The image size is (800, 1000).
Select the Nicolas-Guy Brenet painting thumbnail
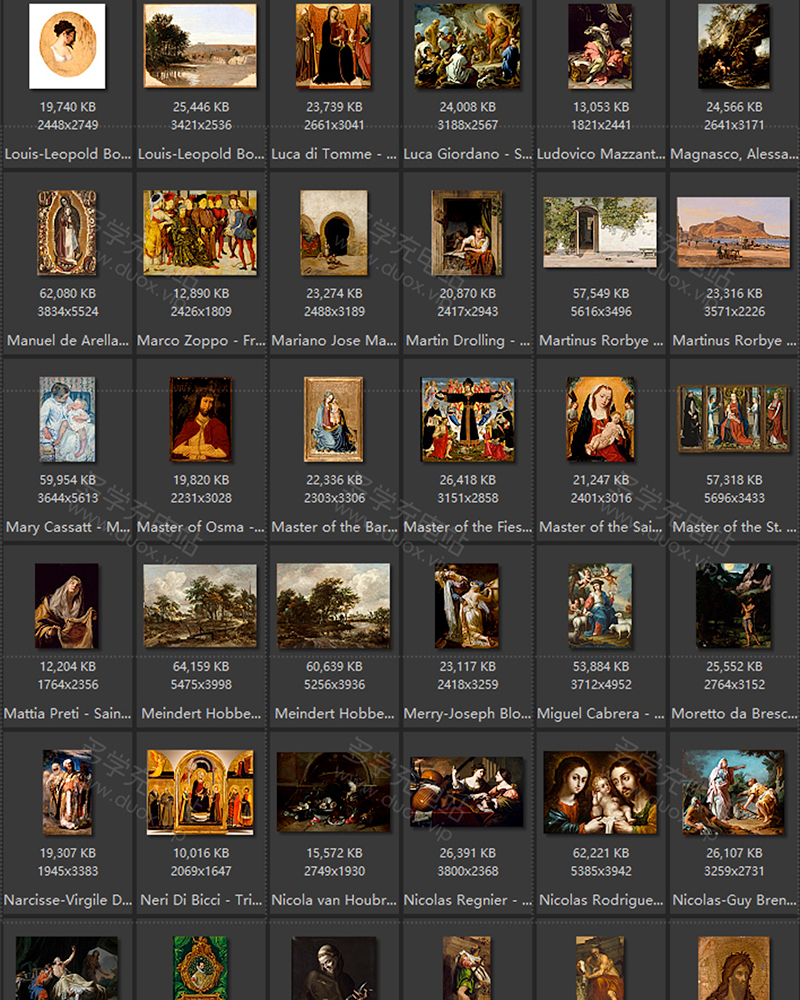click(733, 792)
